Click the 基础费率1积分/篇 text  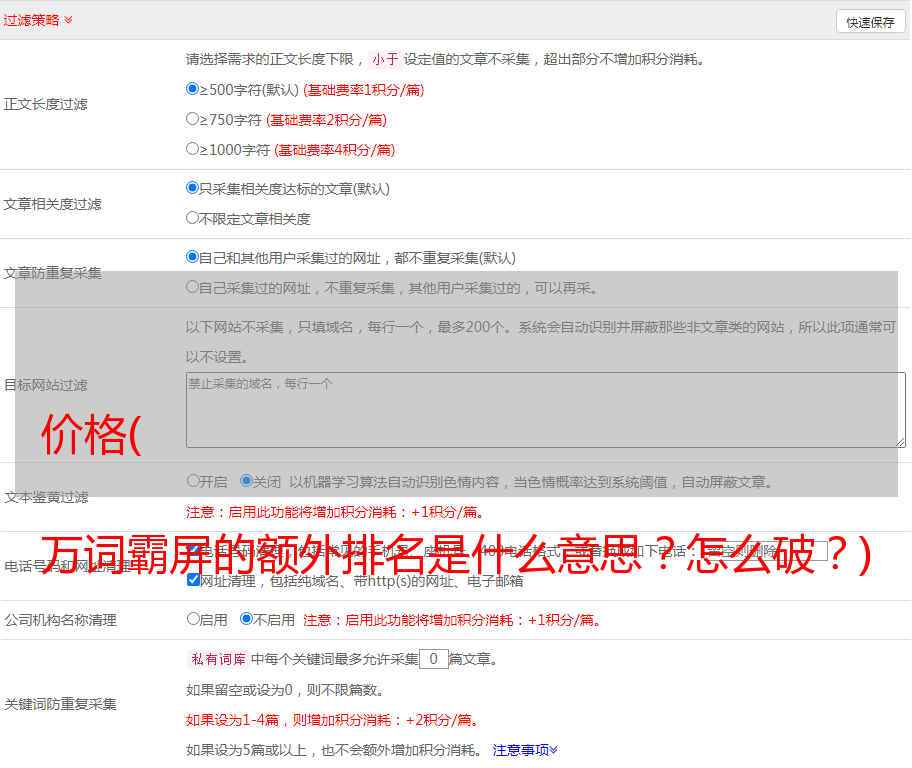point(364,90)
